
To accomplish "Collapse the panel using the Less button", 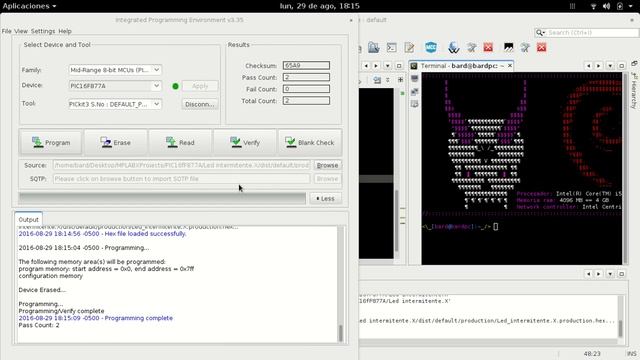I will click(x=325, y=198).
